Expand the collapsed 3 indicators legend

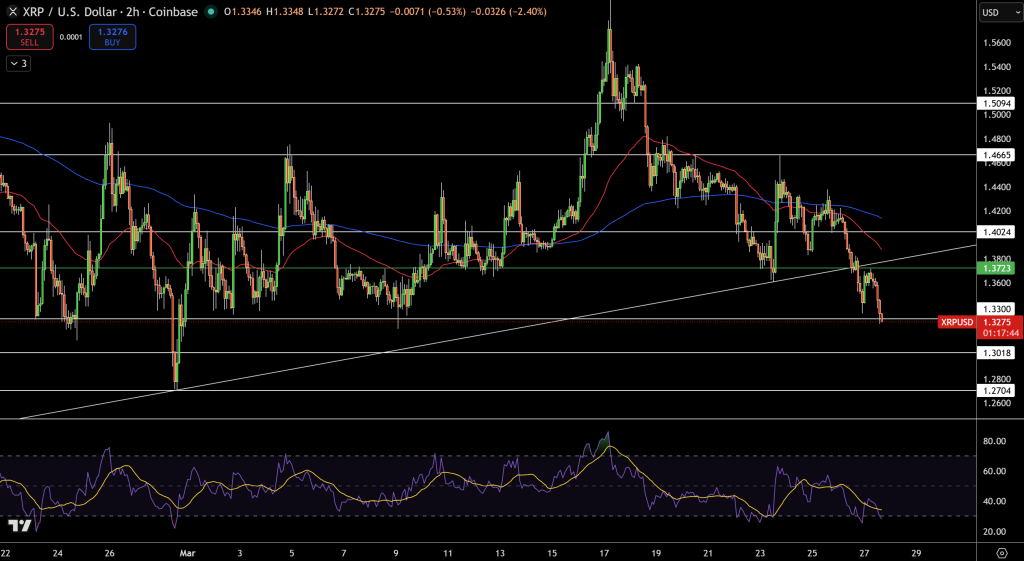[x=18, y=63]
